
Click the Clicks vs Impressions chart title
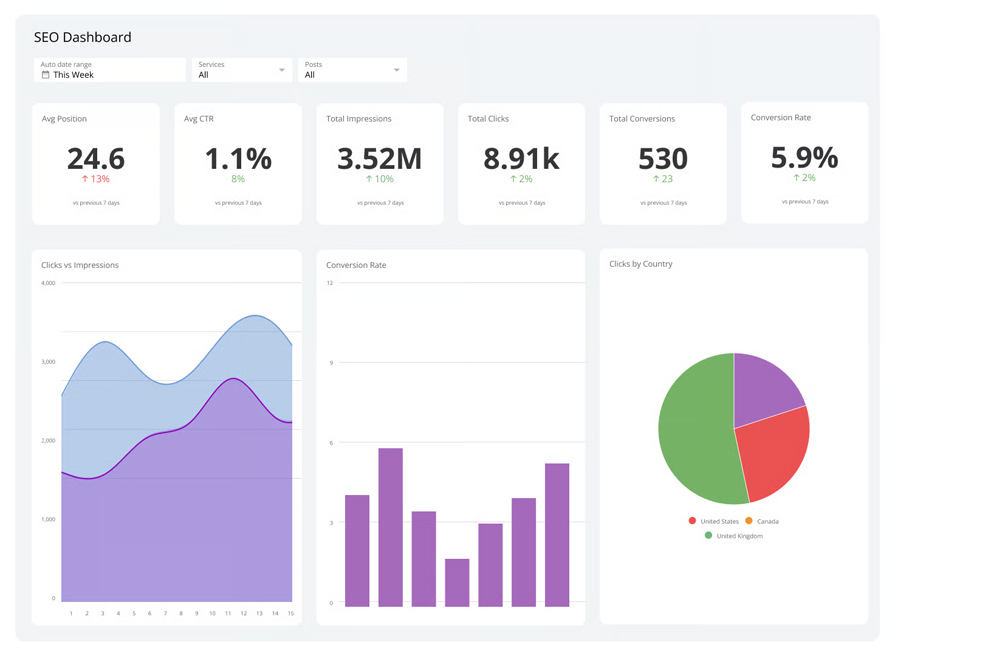[x=80, y=265]
